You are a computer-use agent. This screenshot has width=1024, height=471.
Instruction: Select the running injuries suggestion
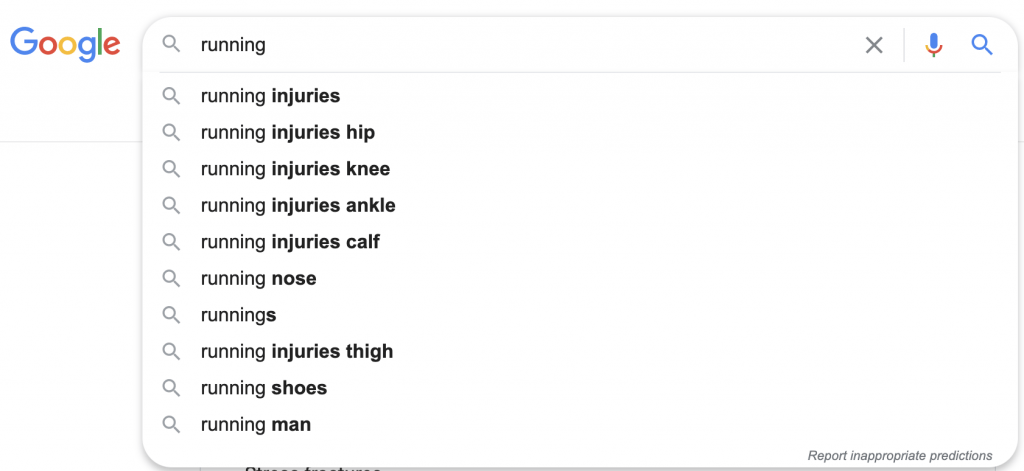[x=580, y=96]
